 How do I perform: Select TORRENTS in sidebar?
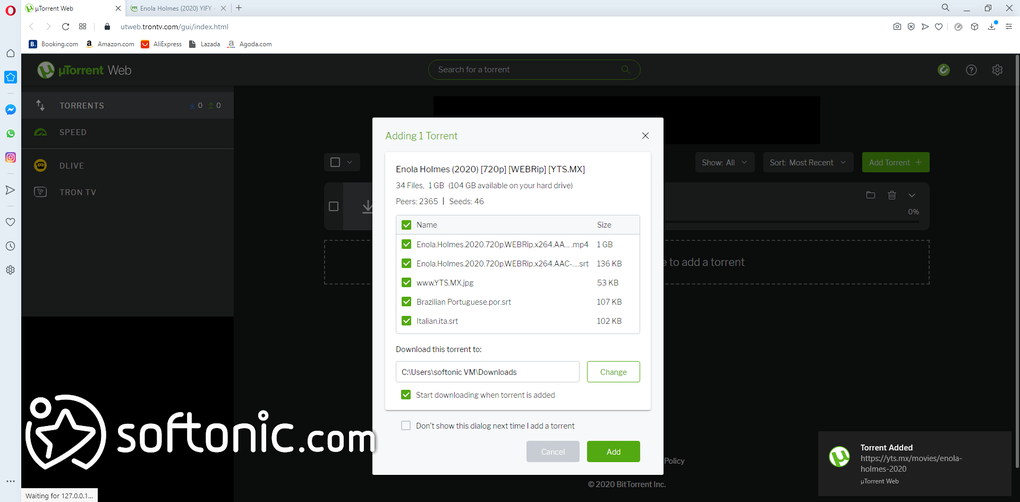(x=127, y=105)
